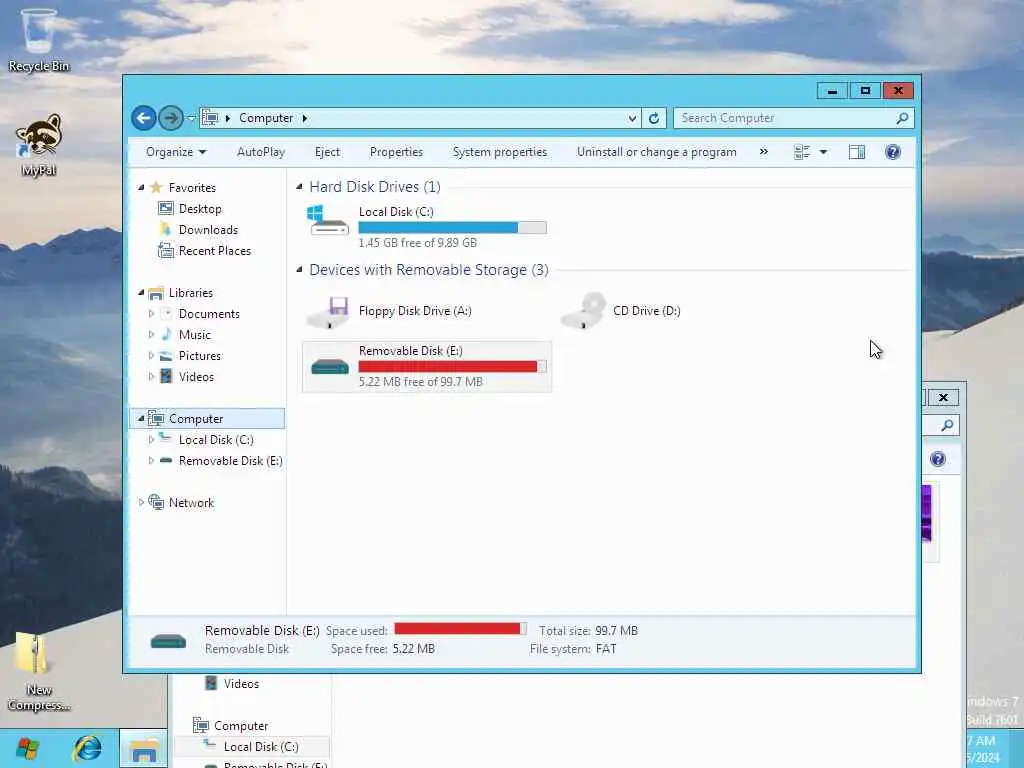
Task: Open Properties from the command bar
Action: click(x=396, y=152)
